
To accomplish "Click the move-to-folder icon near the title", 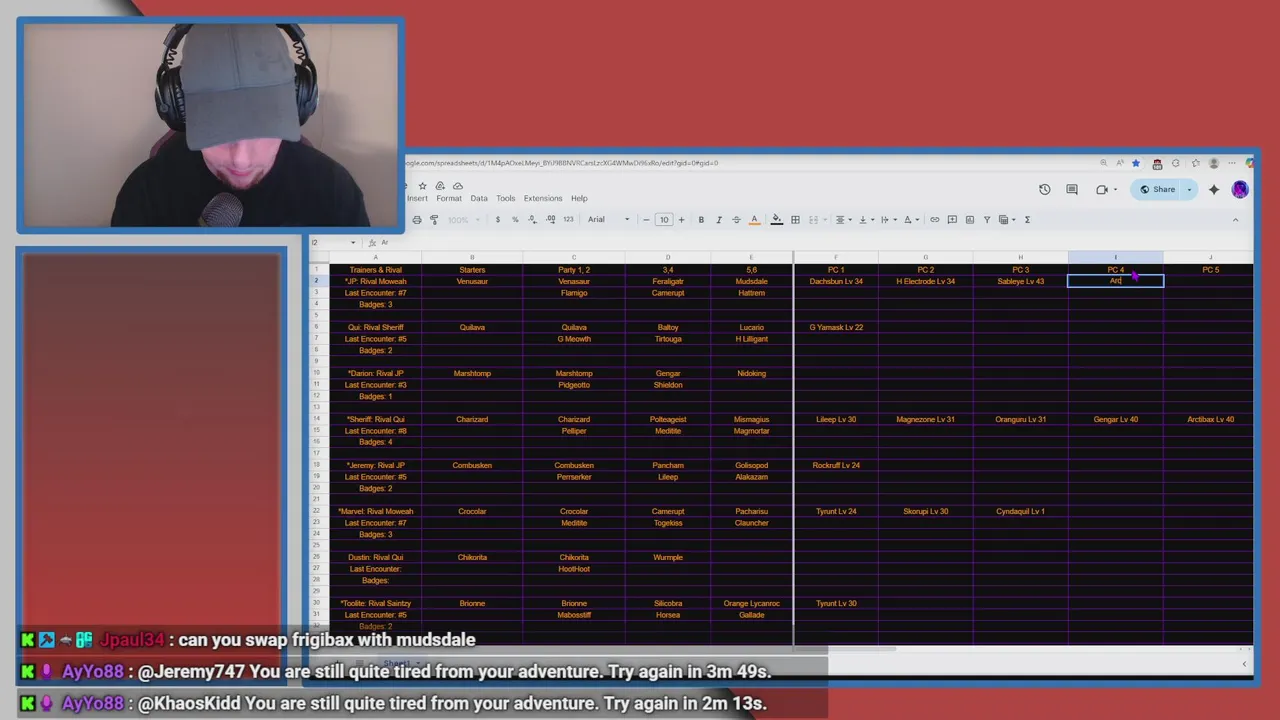I will click(x=440, y=186).
